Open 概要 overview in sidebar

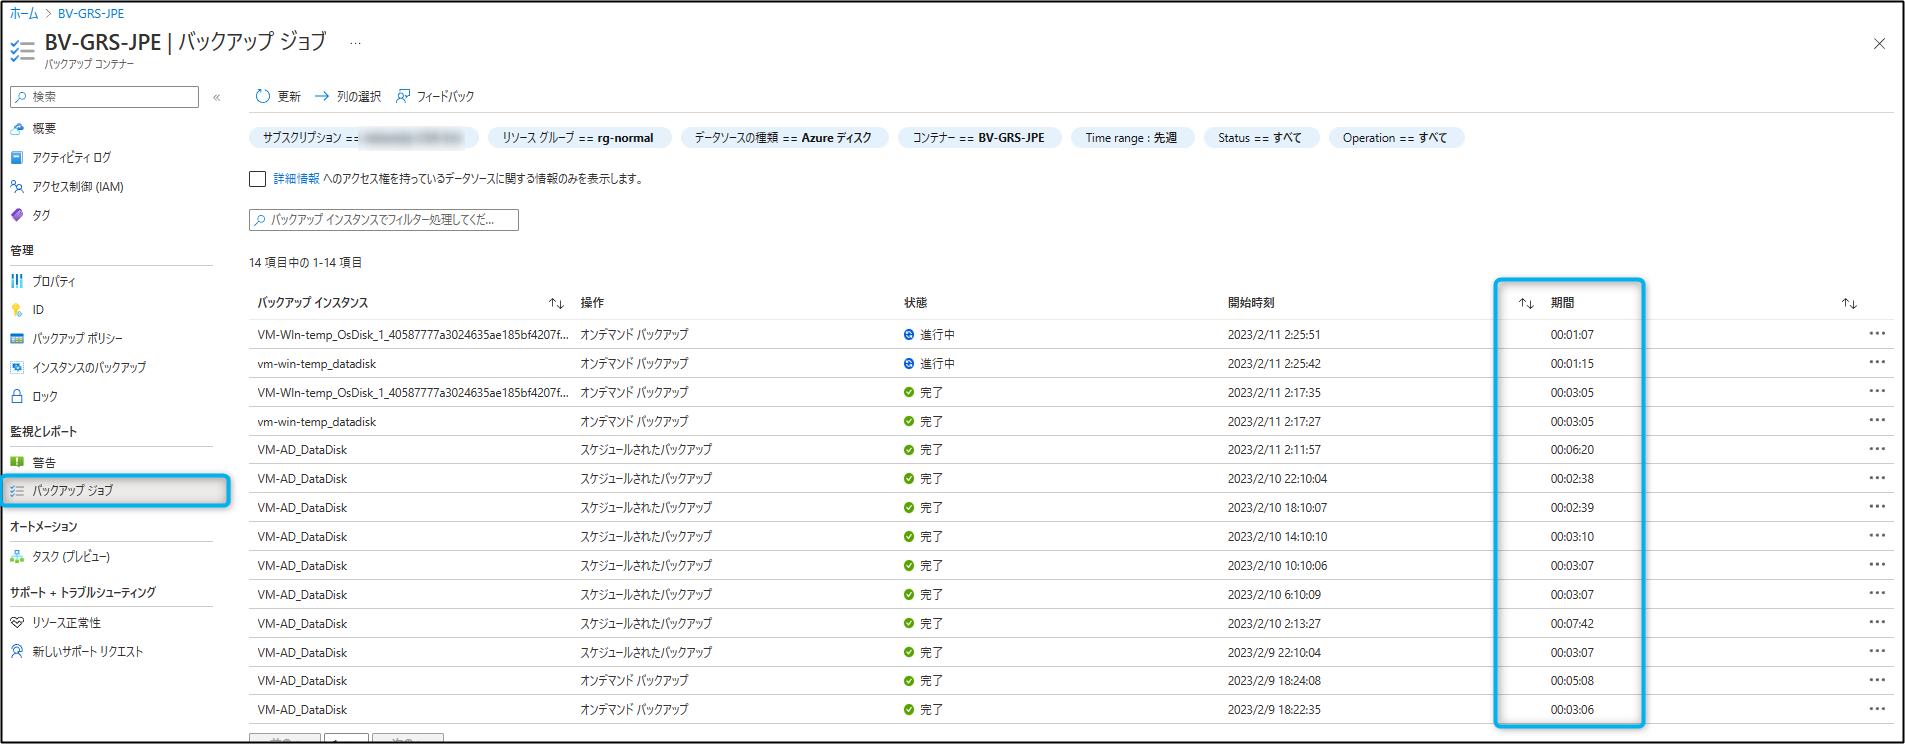pos(44,128)
